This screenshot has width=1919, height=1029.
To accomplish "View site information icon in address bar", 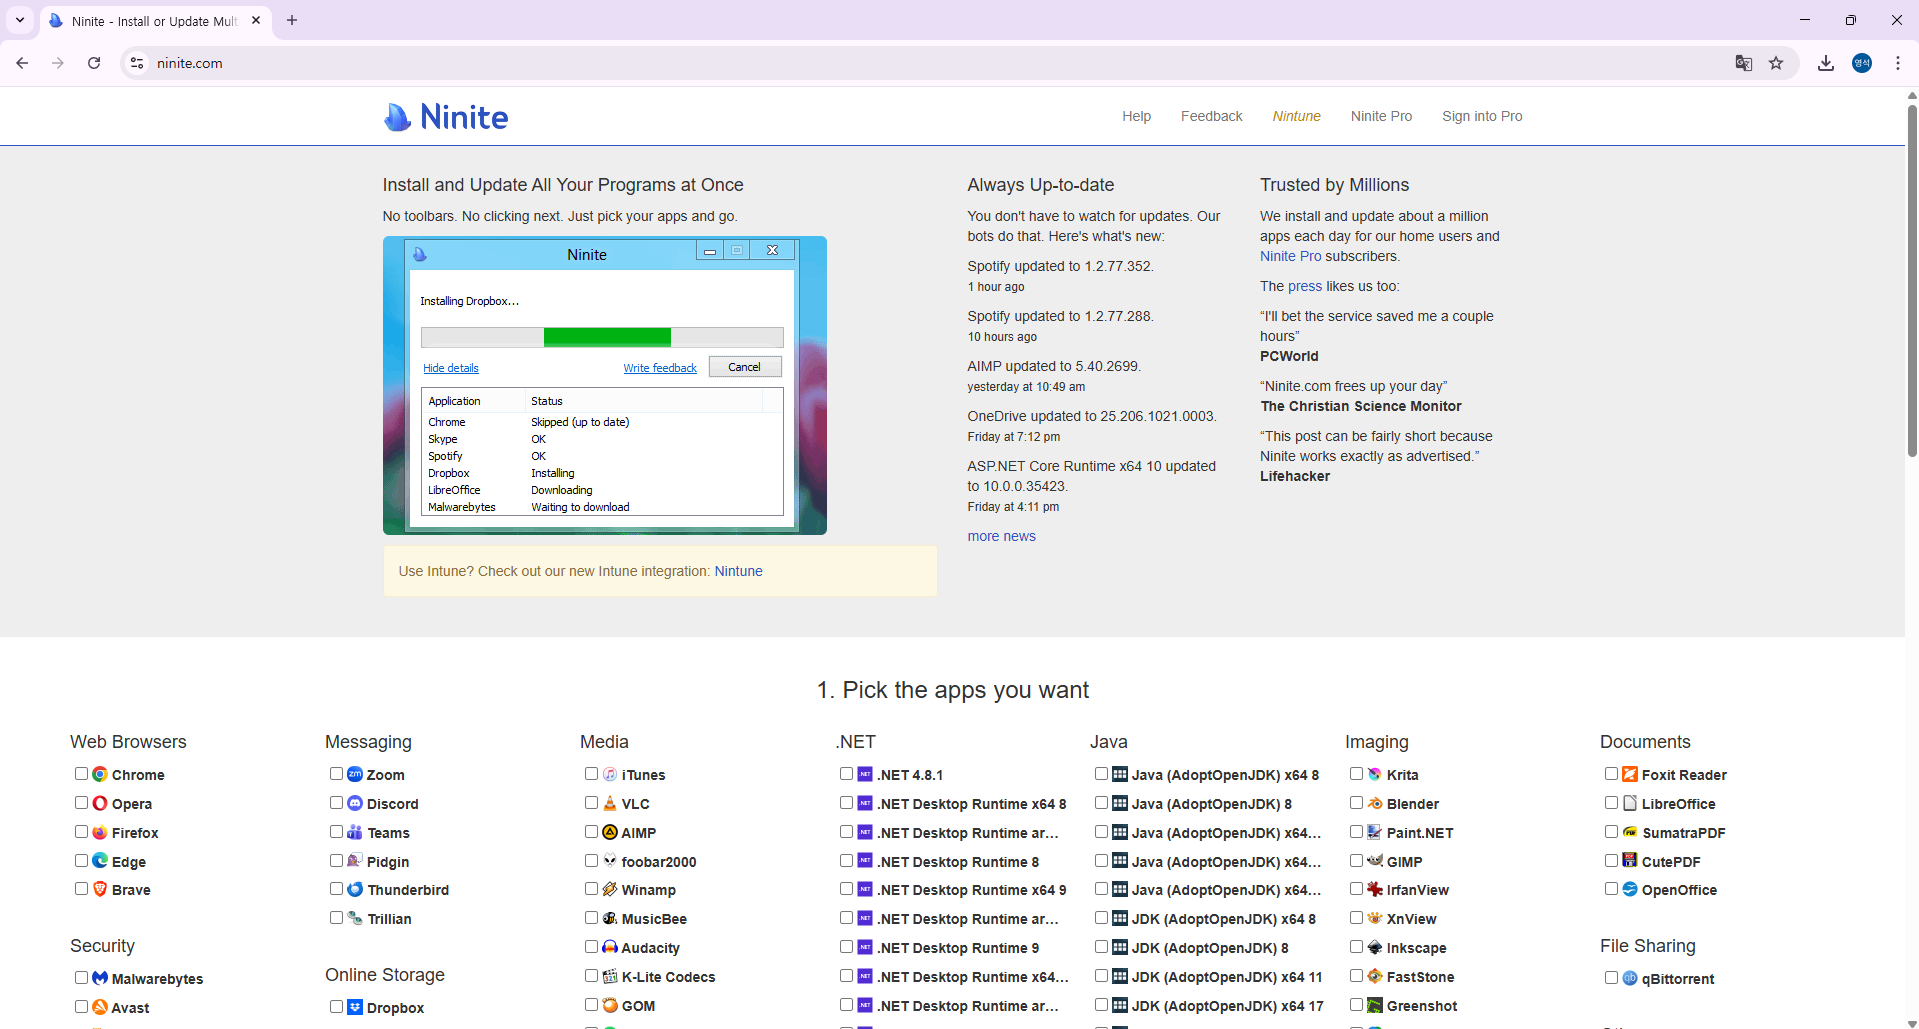I will (137, 63).
